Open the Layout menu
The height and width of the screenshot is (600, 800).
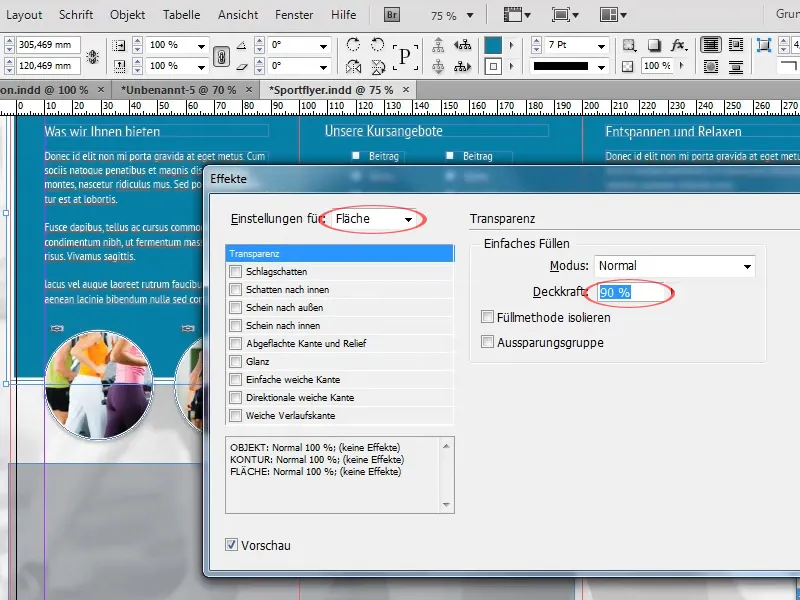coord(24,15)
